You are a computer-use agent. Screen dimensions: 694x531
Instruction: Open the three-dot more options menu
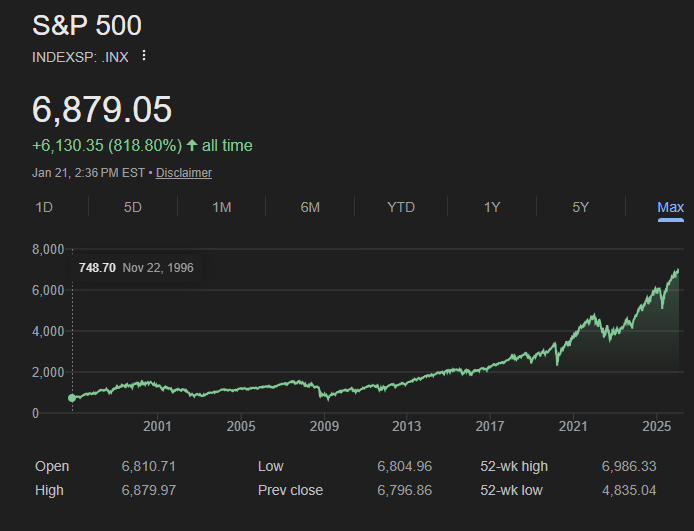tap(144, 56)
